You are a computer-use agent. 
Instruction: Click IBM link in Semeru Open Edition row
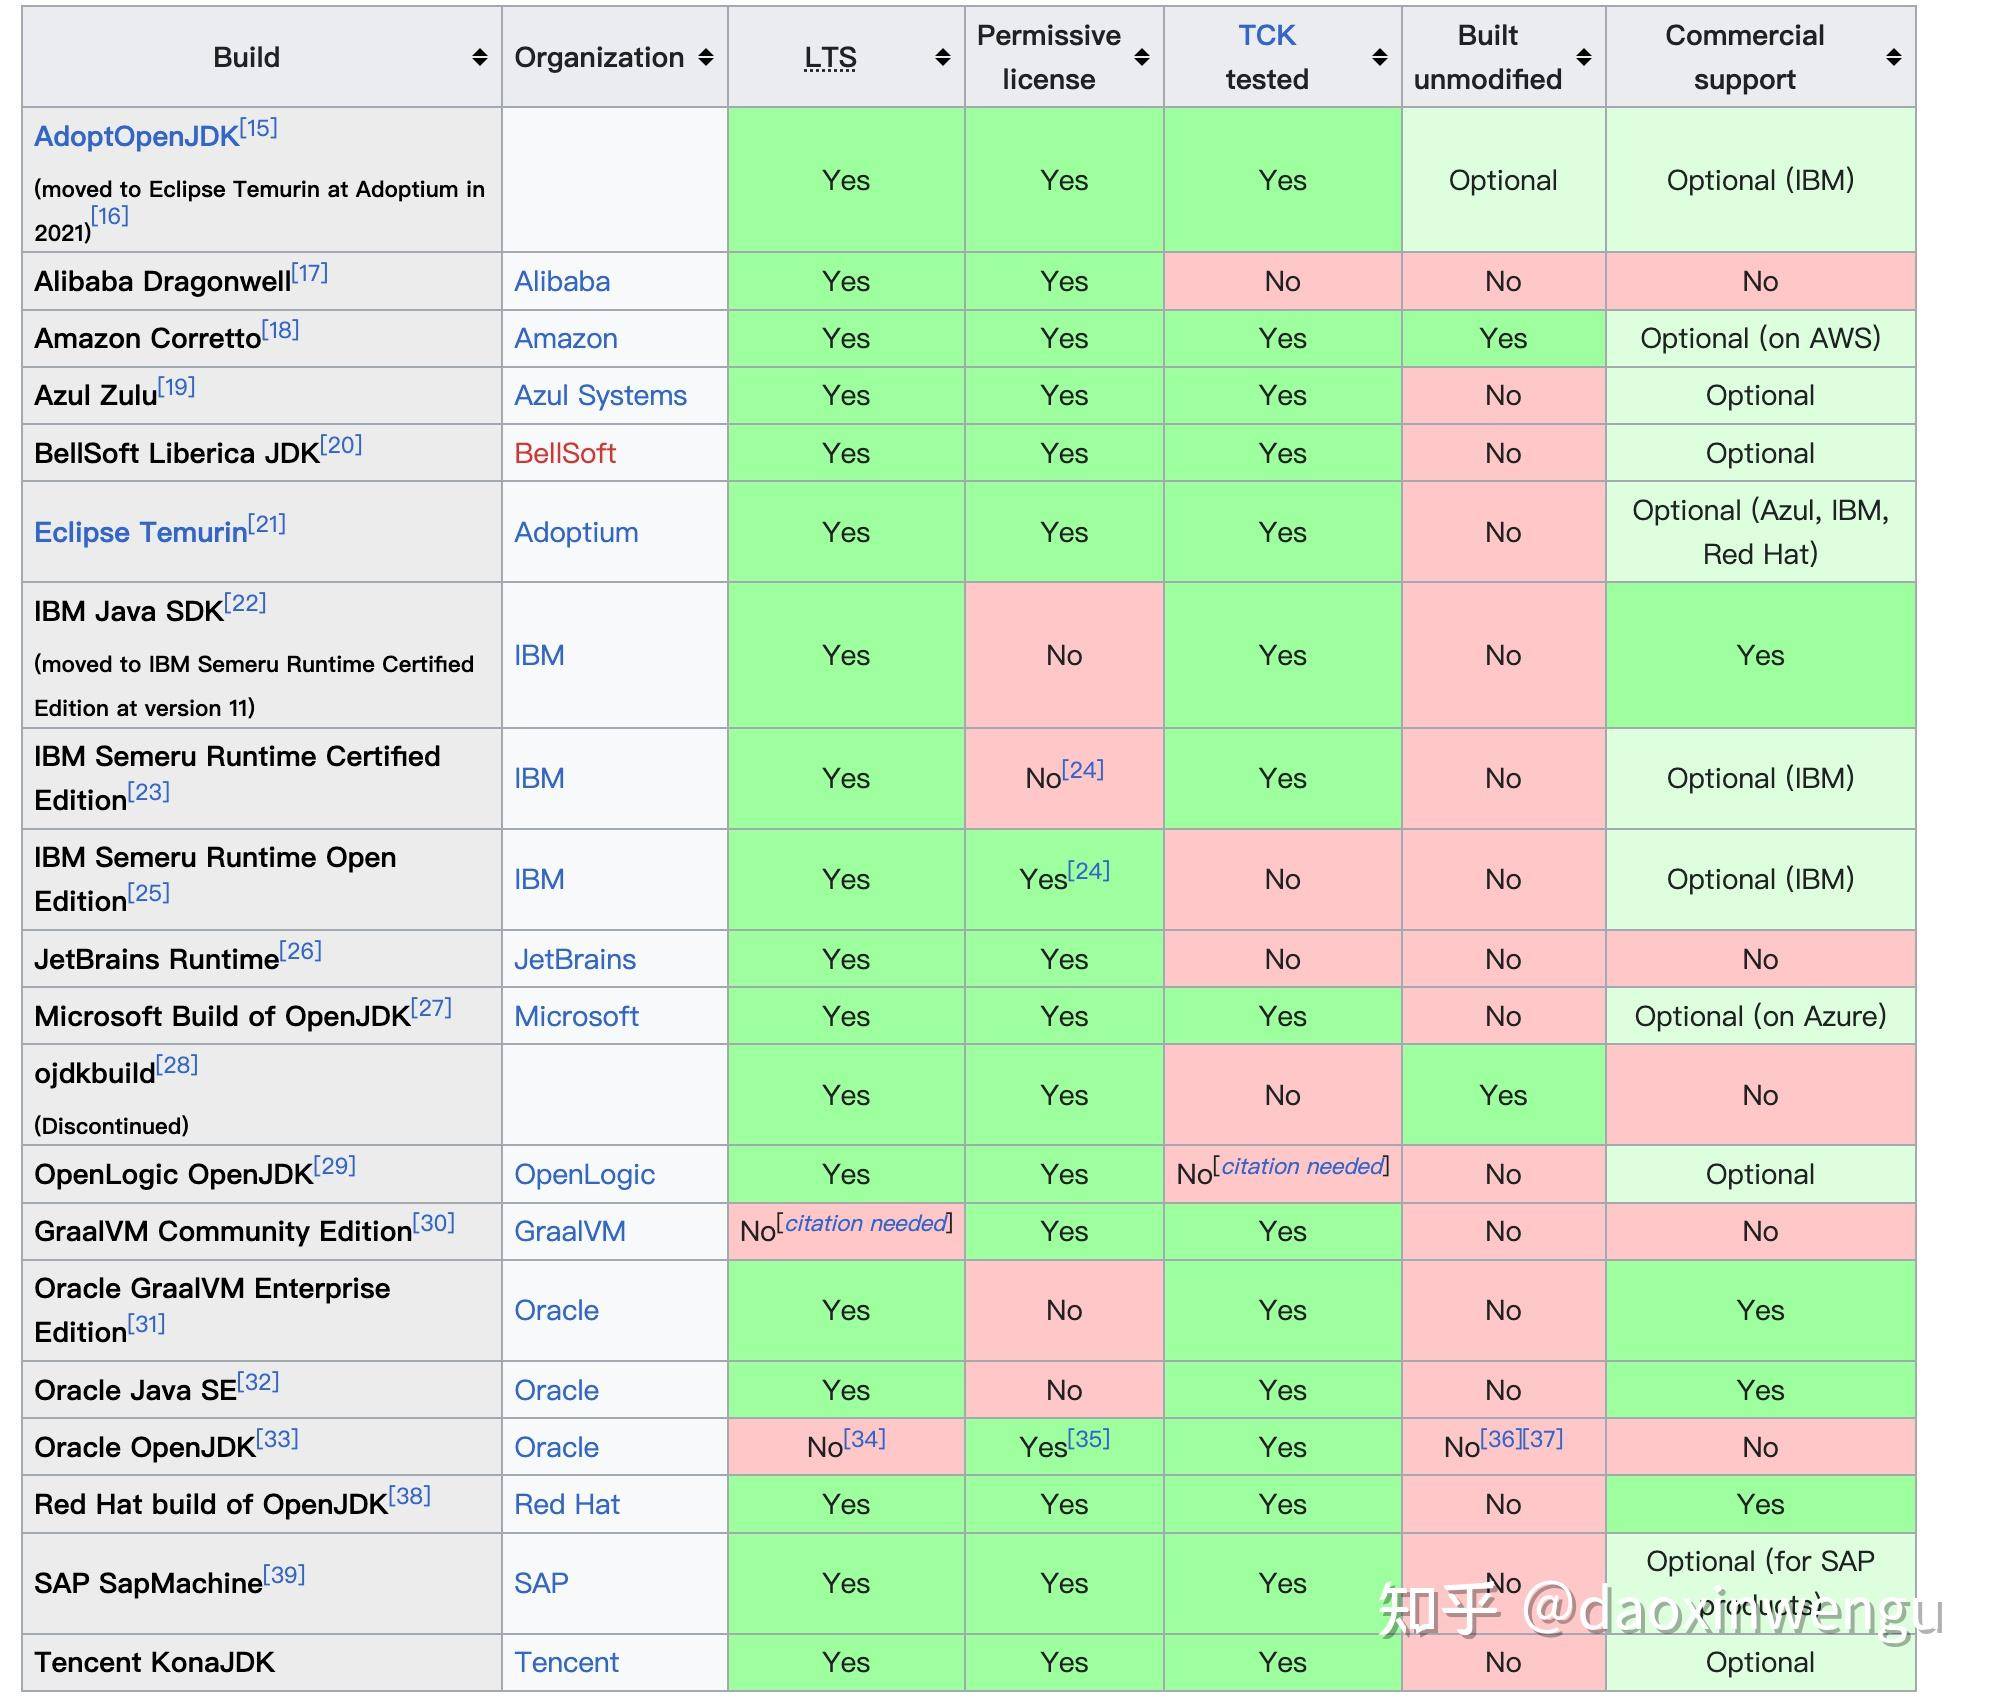click(539, 879)
